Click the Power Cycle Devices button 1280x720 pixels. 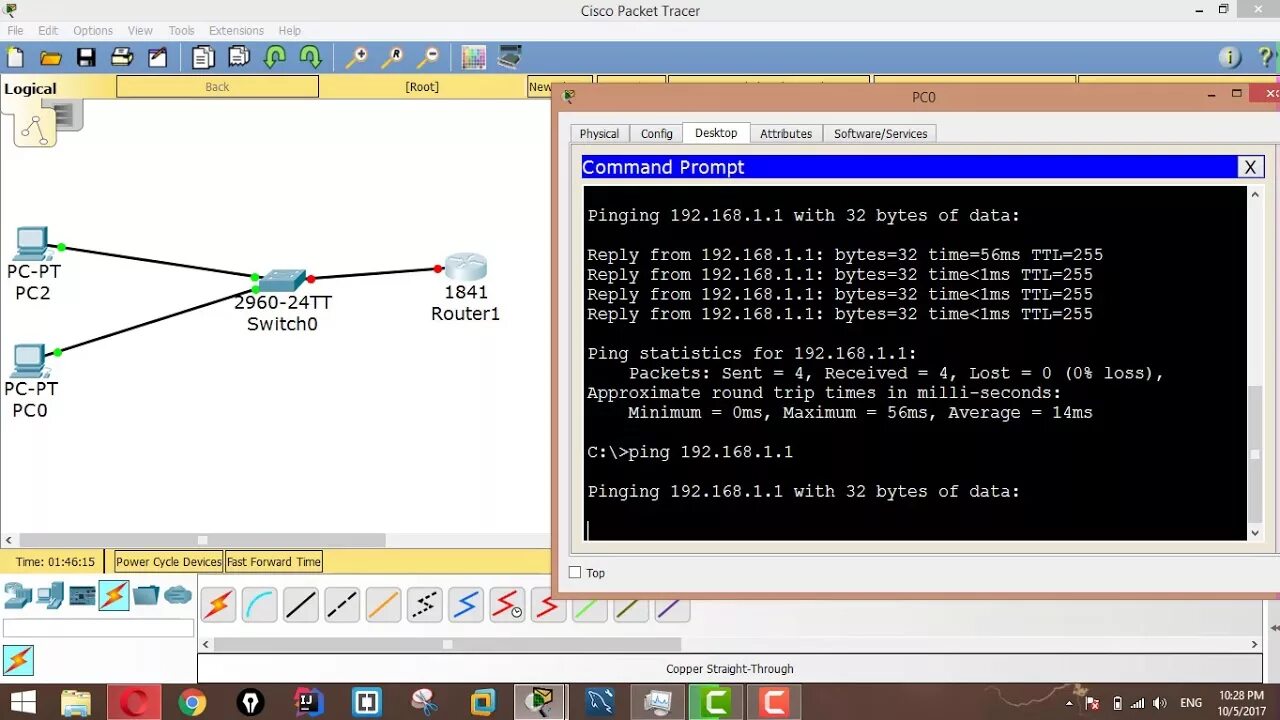[169, 562]
